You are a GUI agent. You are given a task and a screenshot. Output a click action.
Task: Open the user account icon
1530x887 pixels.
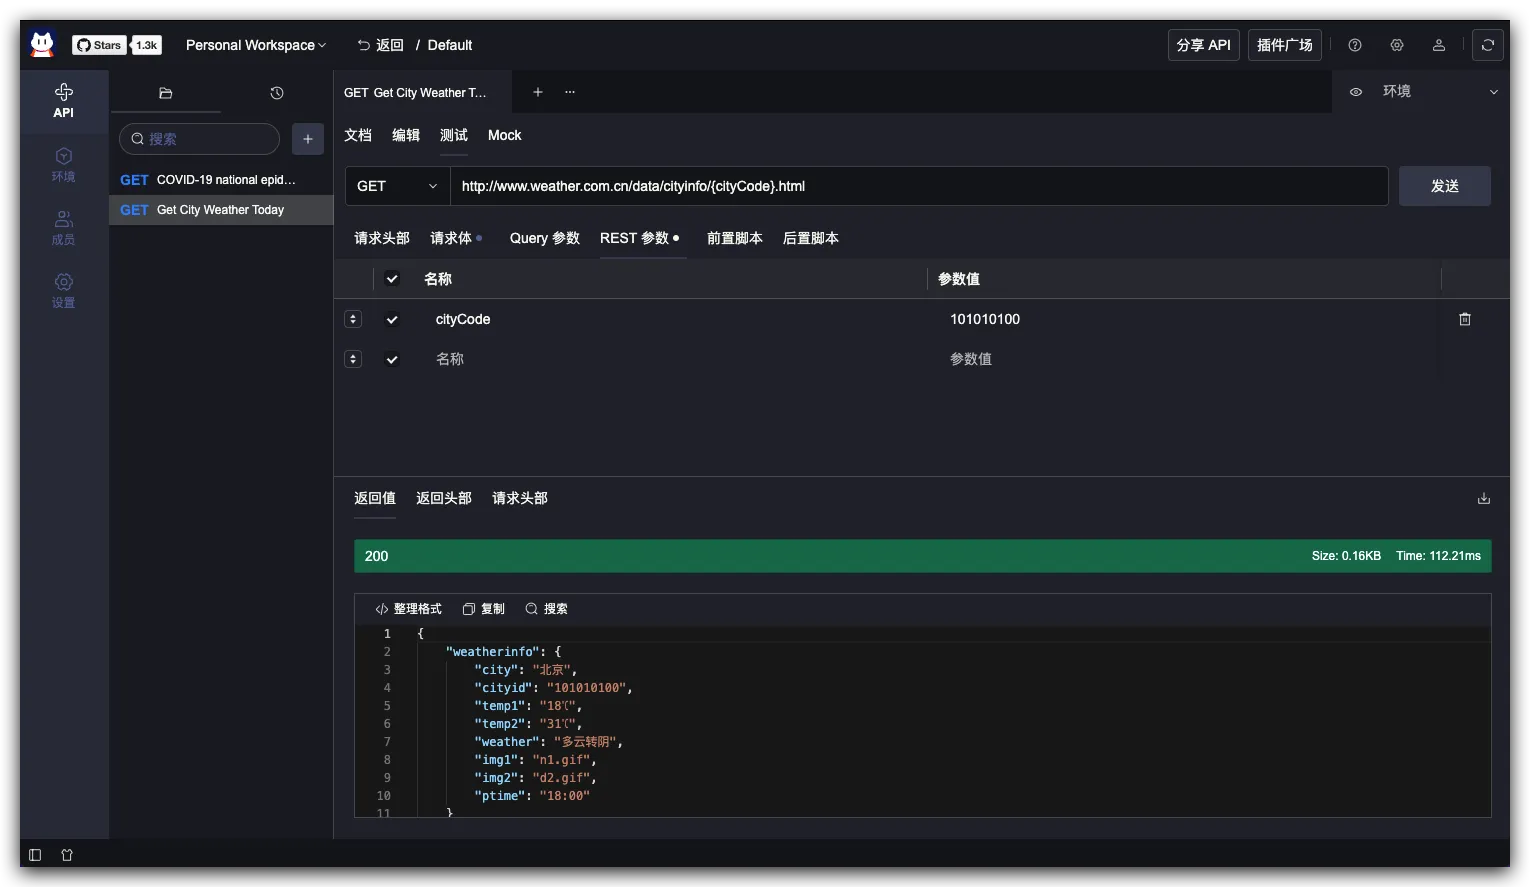(1439, 45)
